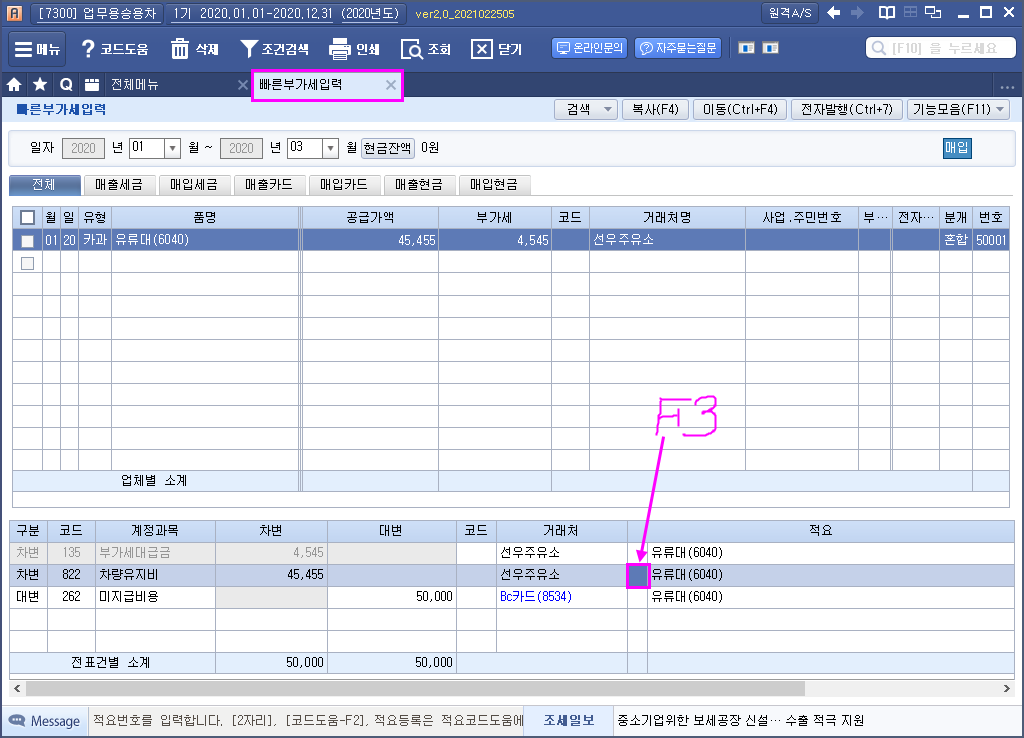
Task: Click the 45,455 공급가액 cell
Action: (370, 240)
